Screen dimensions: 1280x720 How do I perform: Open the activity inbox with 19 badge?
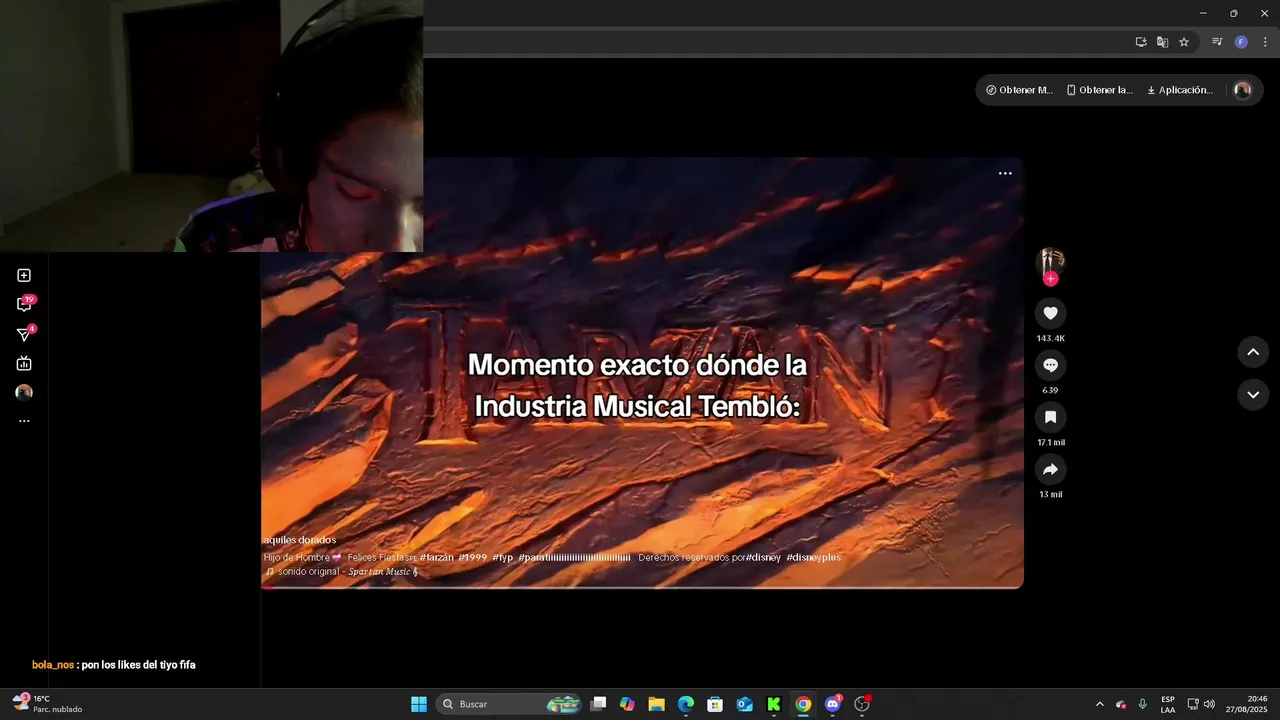tap(24, 304)
